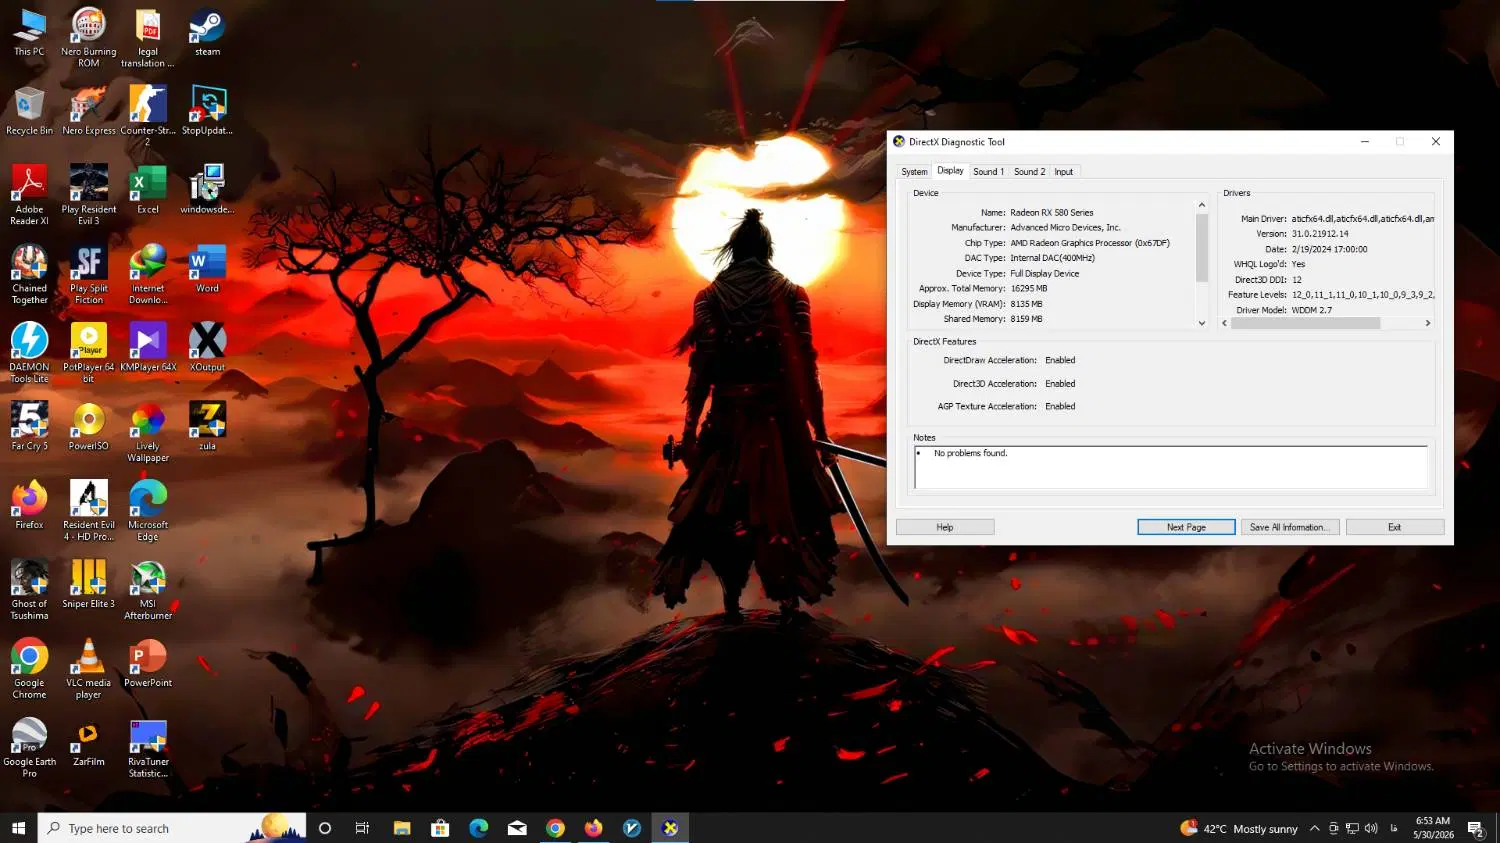Select the Google Earth Pro desktop icon
Viewport: 1500px width, 843px height.
click(29, 748)
